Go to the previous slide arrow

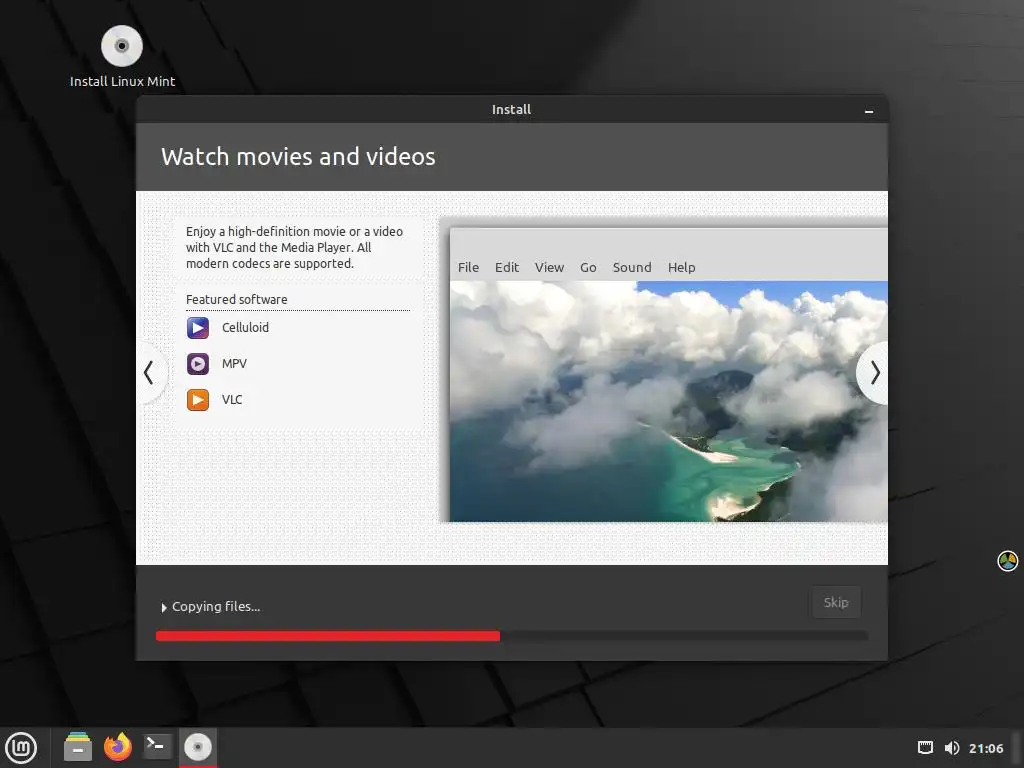click(149, 373)
